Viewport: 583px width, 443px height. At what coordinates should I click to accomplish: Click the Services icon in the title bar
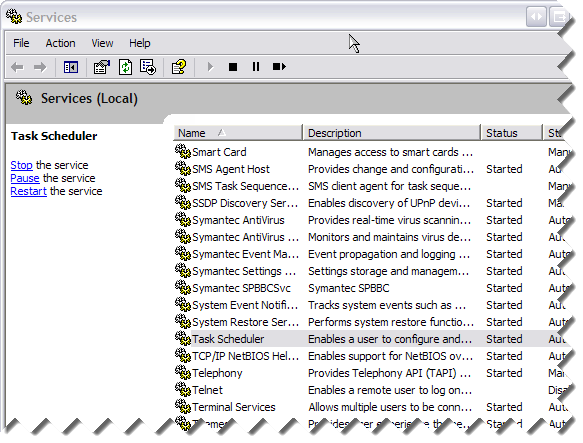14,16
